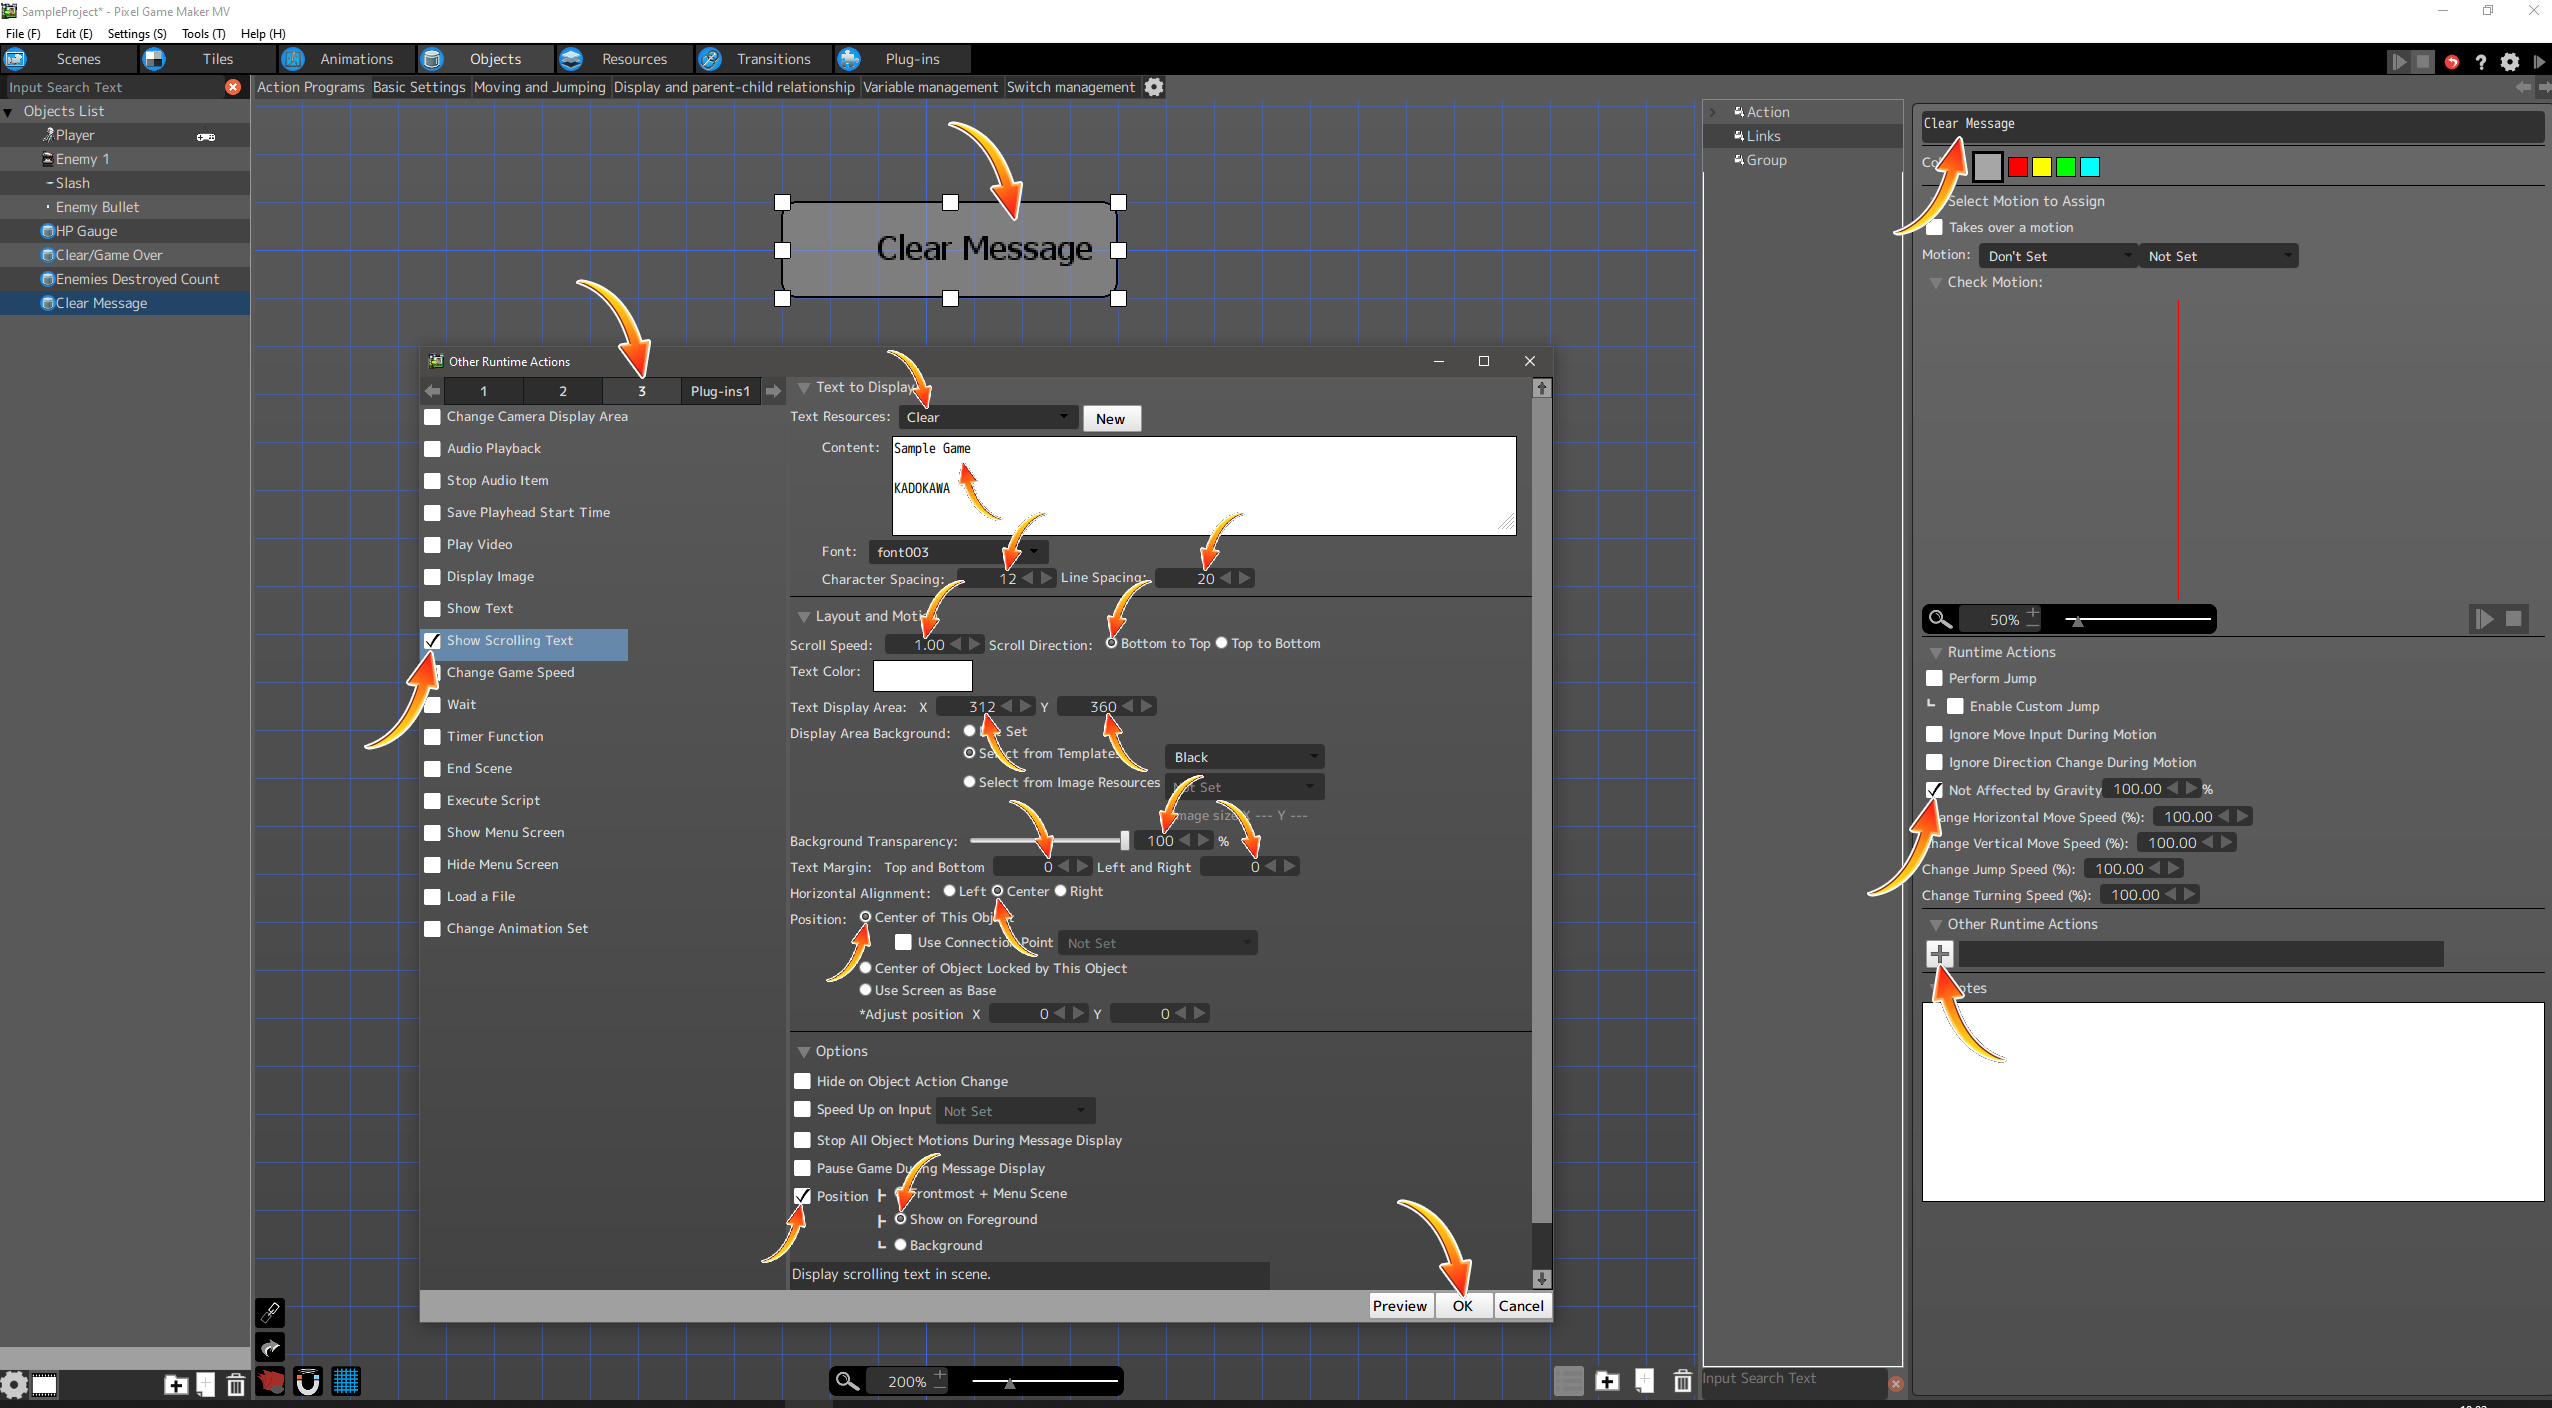Delete object using objects list trash icon
Viewport: 2552px width, 1408px height.
[x=235, y=1385]
